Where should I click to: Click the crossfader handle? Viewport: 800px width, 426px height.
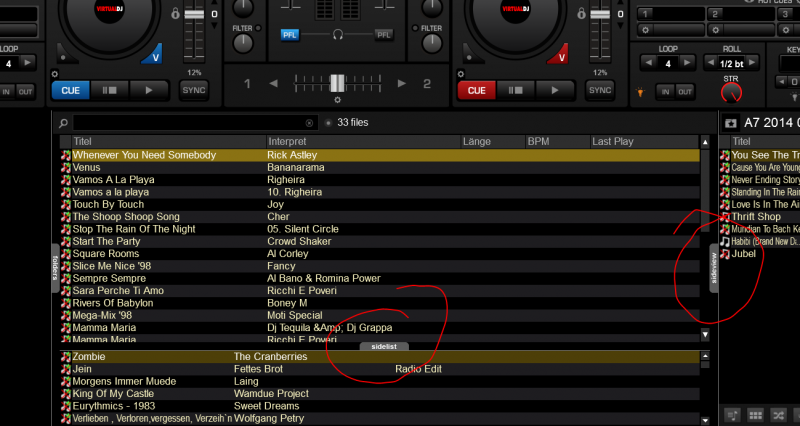(337, 83)
